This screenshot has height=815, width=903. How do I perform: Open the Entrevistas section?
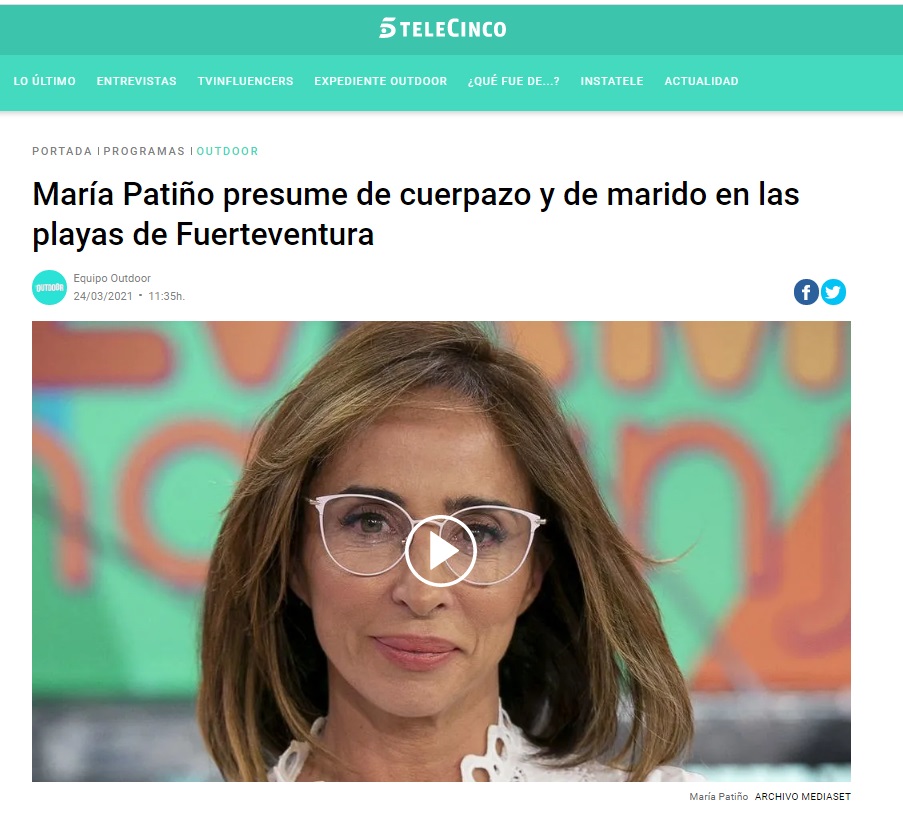136,81
